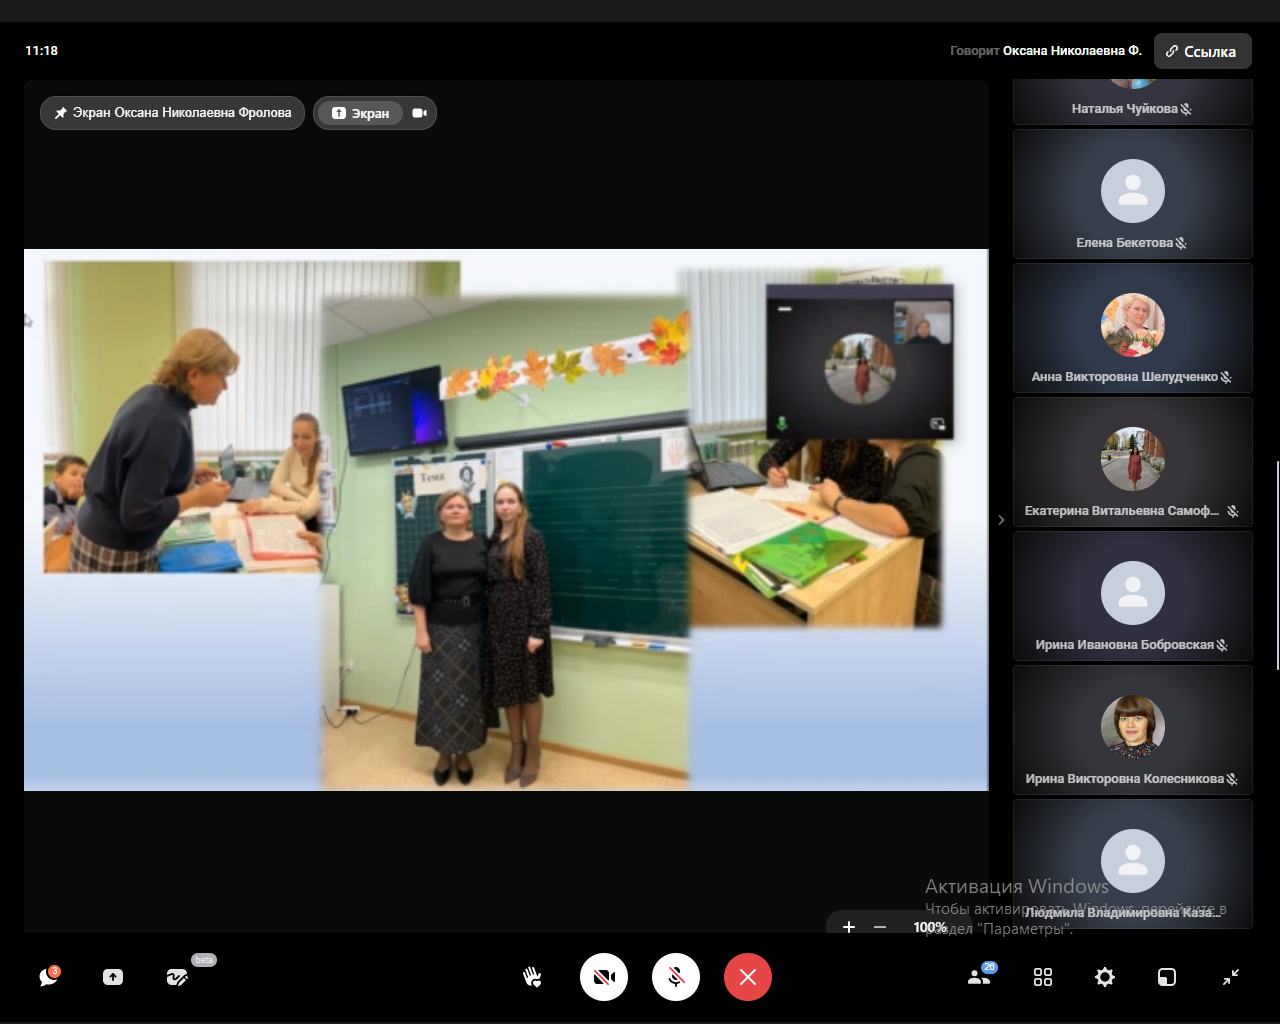Switch to the Экран view tab

tap(360, 113)
